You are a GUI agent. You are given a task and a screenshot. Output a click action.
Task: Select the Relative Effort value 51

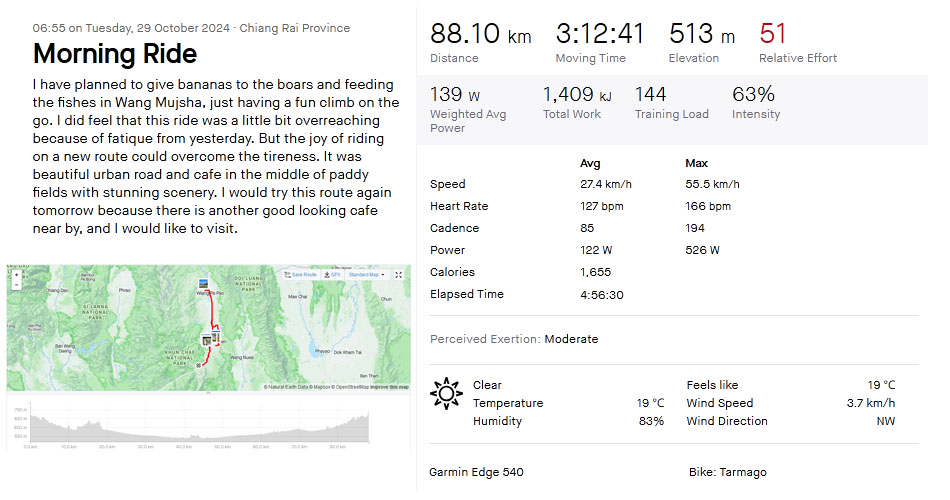point(772,33)
